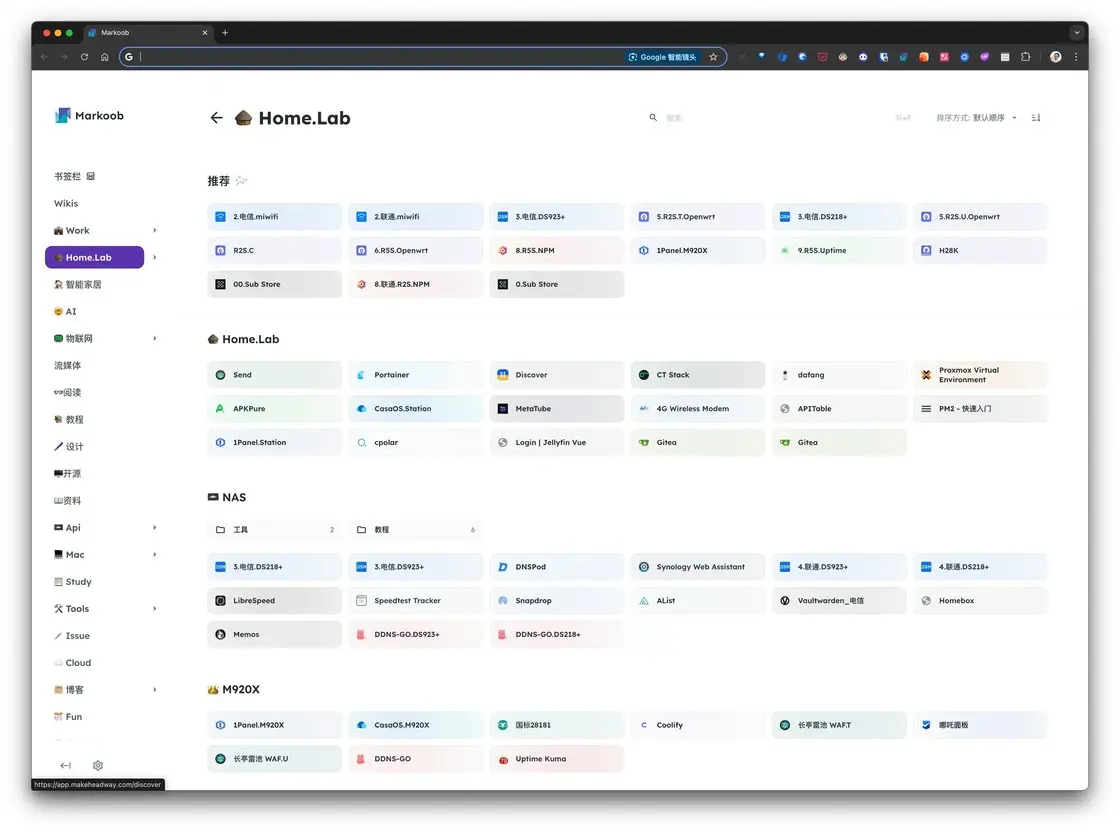Open the 教程 folder under NAS
The height and width of the screenshot is (832, 1120).
(x=416, y=530)
